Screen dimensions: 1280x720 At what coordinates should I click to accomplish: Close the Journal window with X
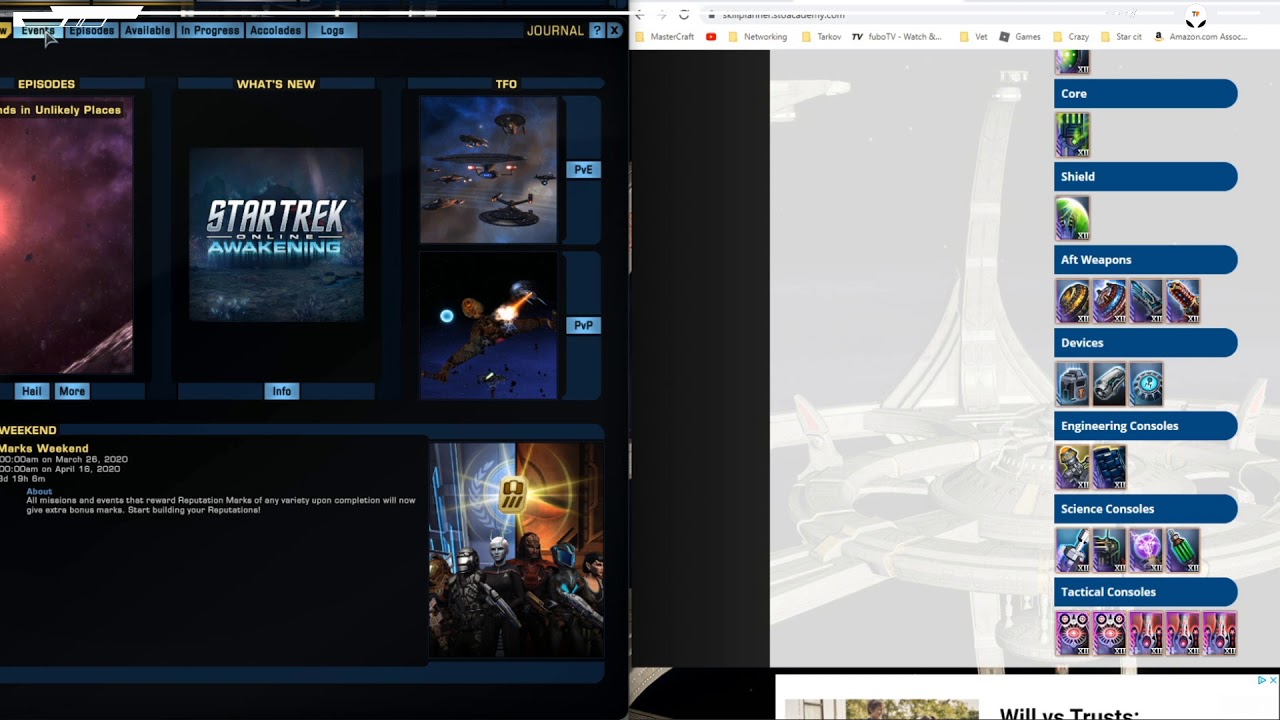615,30
